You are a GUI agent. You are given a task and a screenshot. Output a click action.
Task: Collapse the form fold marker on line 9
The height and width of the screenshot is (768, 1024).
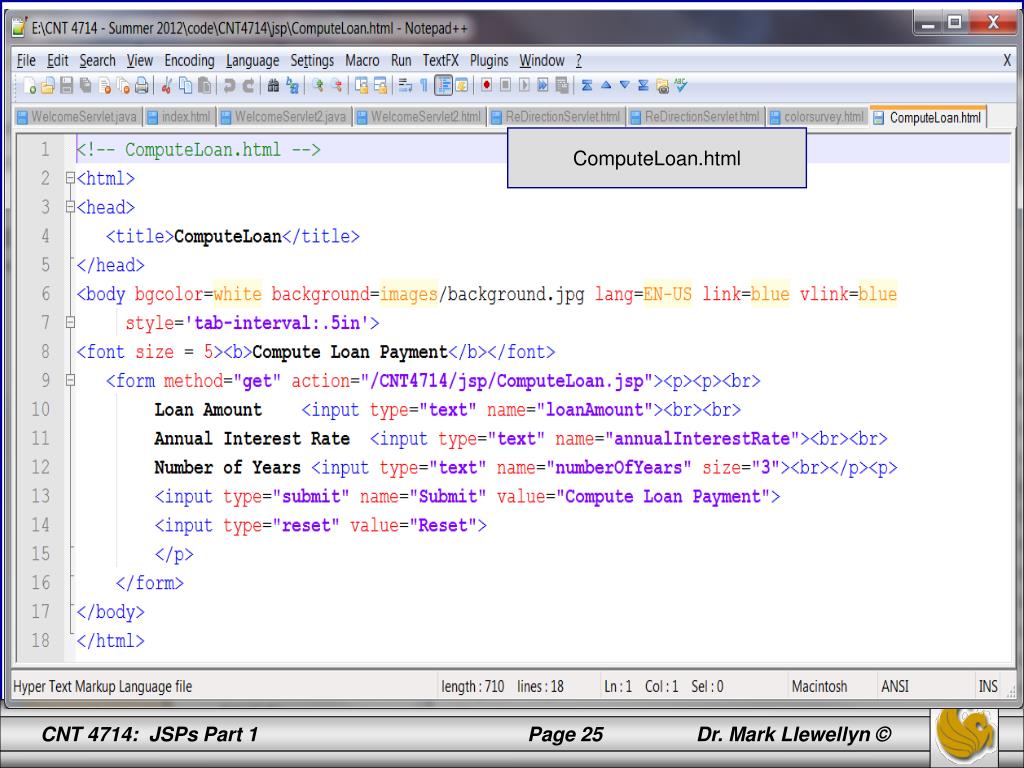click(x=70, y=380)
